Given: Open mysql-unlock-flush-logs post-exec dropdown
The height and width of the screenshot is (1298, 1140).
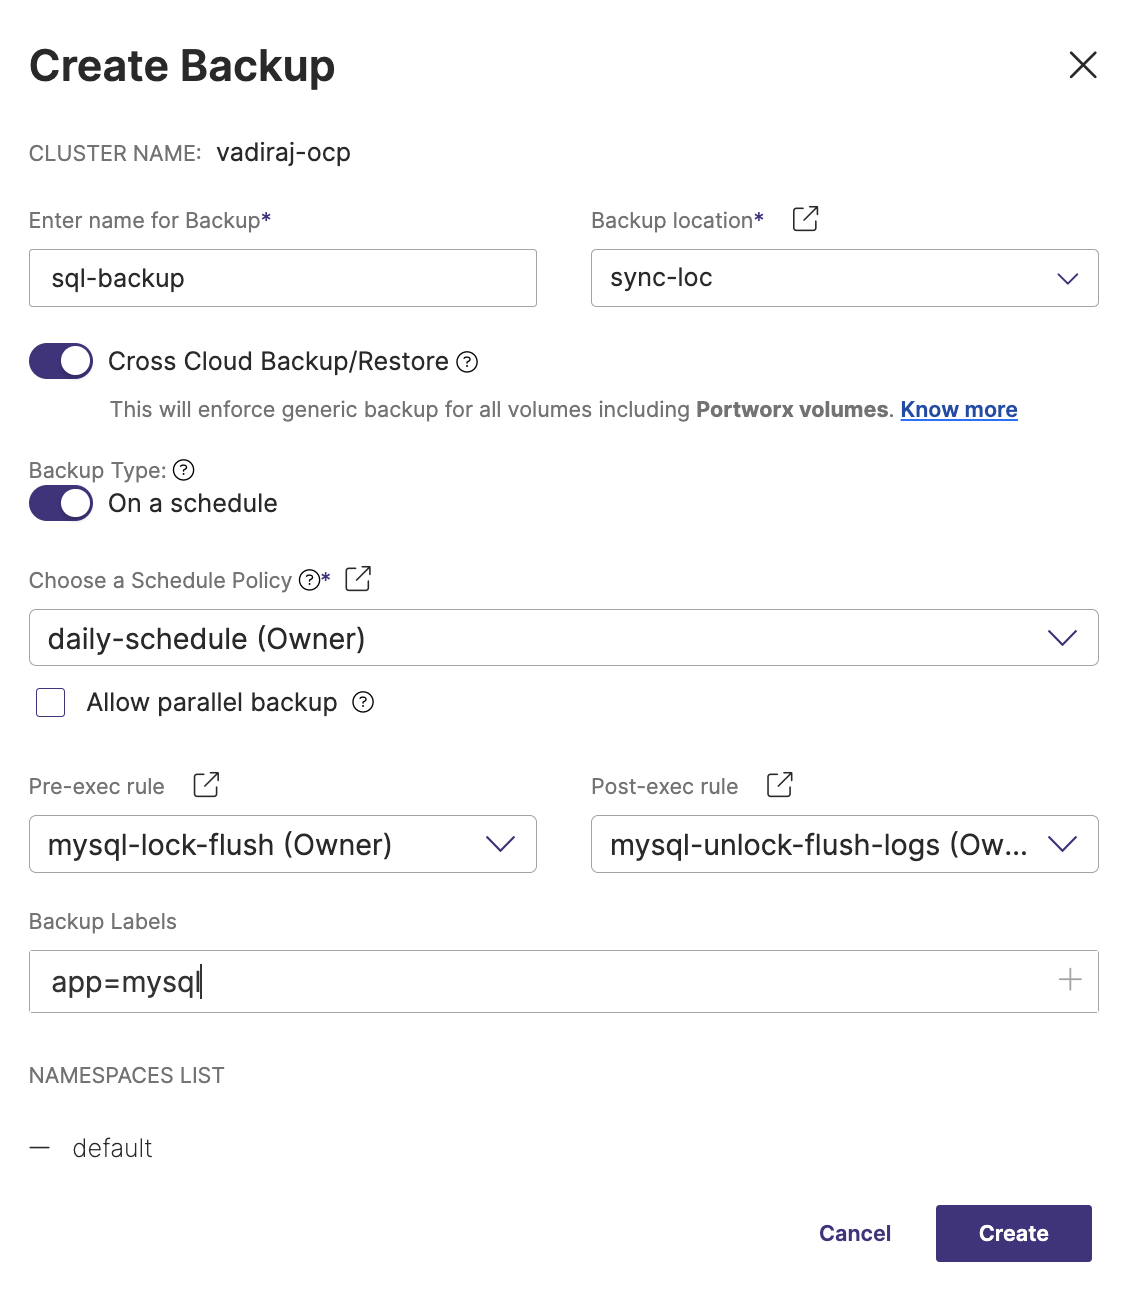Looking at the screenshot, I should pyautogui.click(x=844, y=845).
